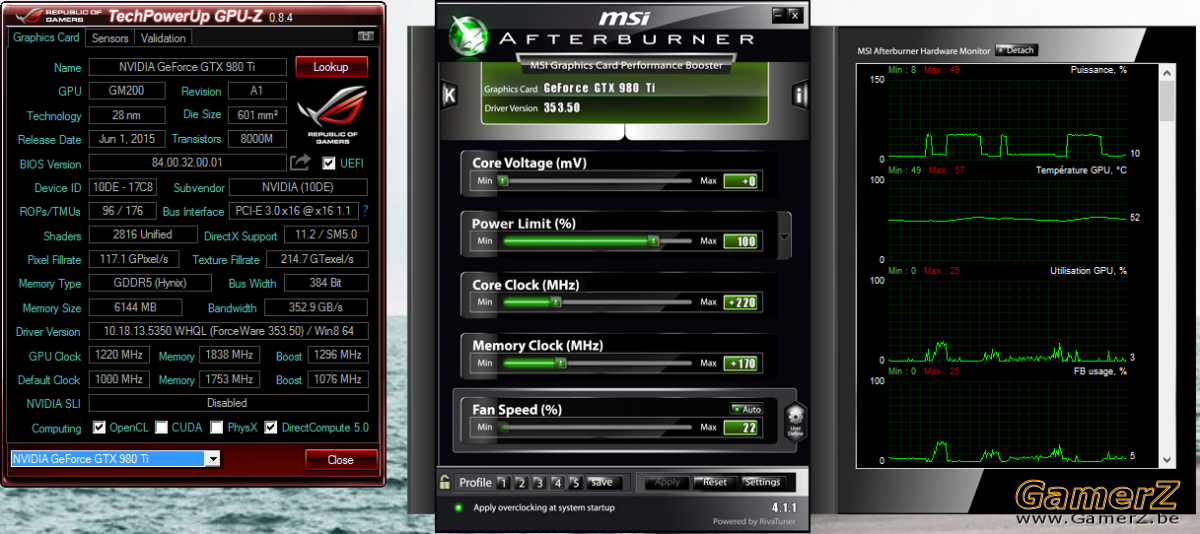The width and height of the screenshot is (1200, 534).
Task: Click Detach on the Hardware Monitor
Action: [x=1017, y=50]
